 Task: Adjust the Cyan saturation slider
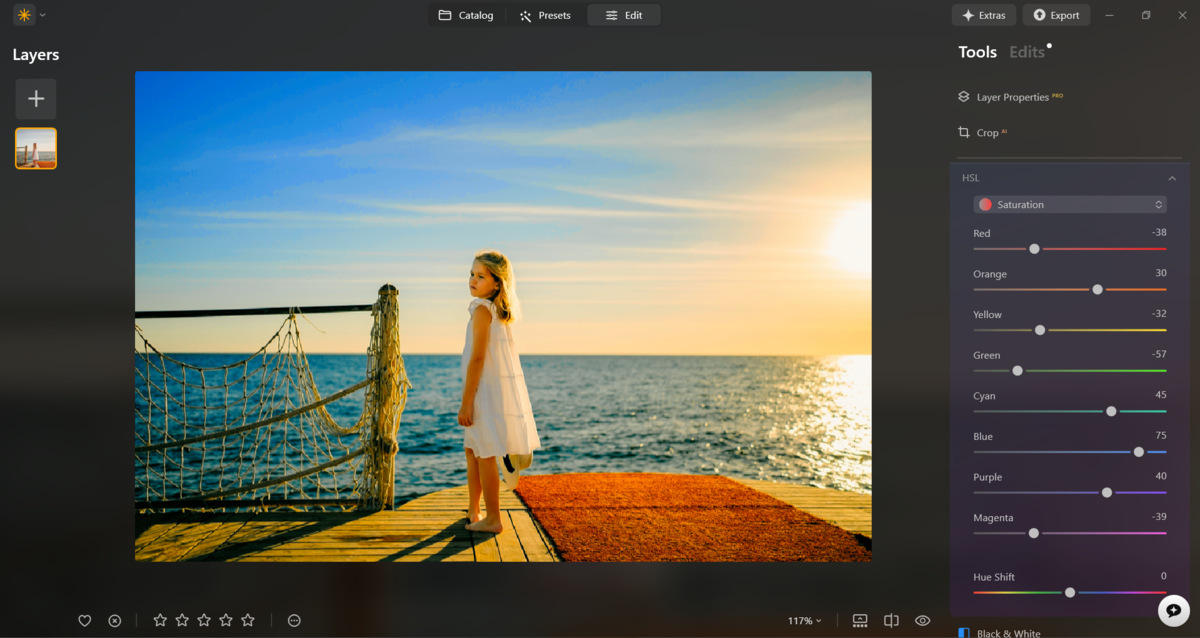pyautogui.click(x=1111, y=411)
